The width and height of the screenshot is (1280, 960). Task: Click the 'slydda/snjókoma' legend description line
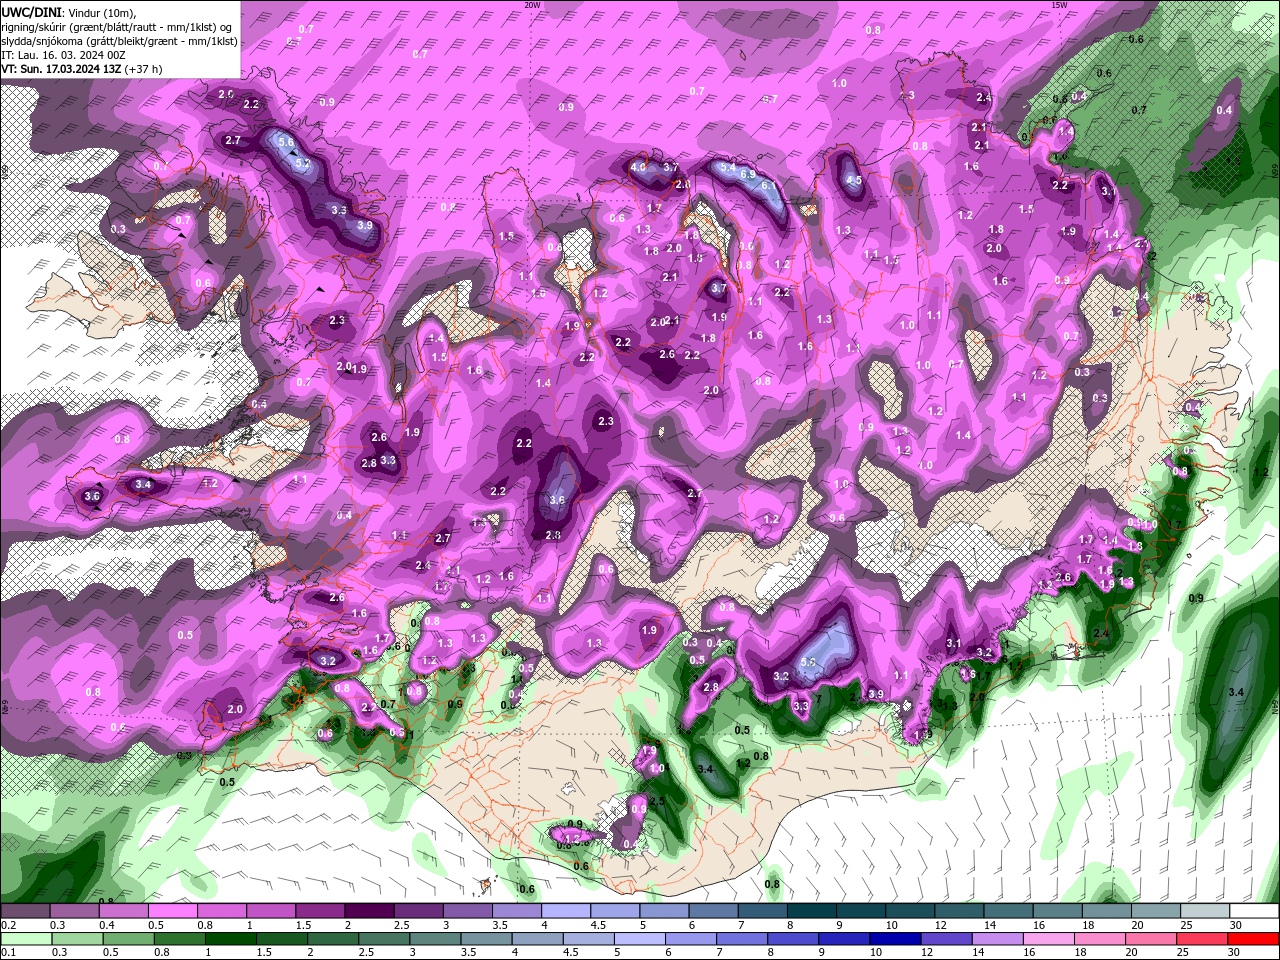tap(120, 41)
